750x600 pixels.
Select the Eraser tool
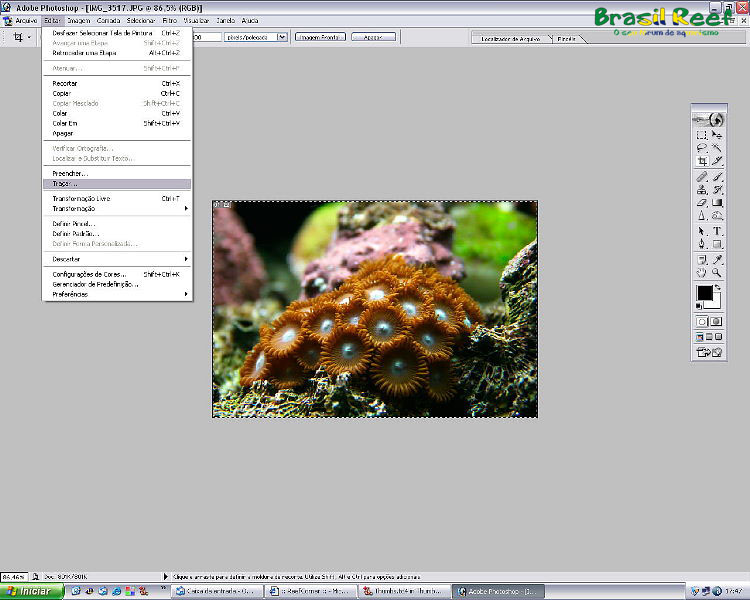(x=702, y=203)
